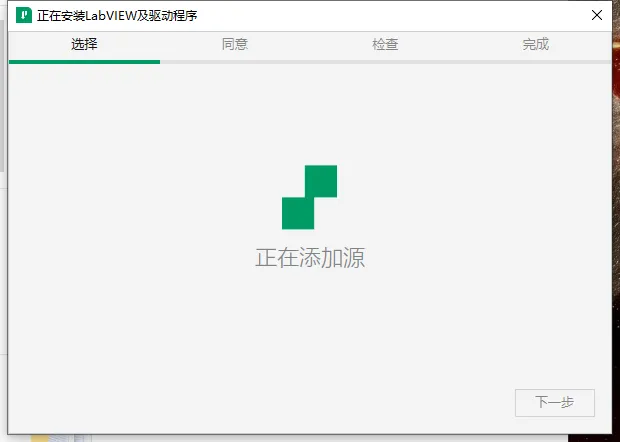Click the green step progress bar
Image resolution: width=620 pixels, height=442 pixels.
tap(84, 62)
